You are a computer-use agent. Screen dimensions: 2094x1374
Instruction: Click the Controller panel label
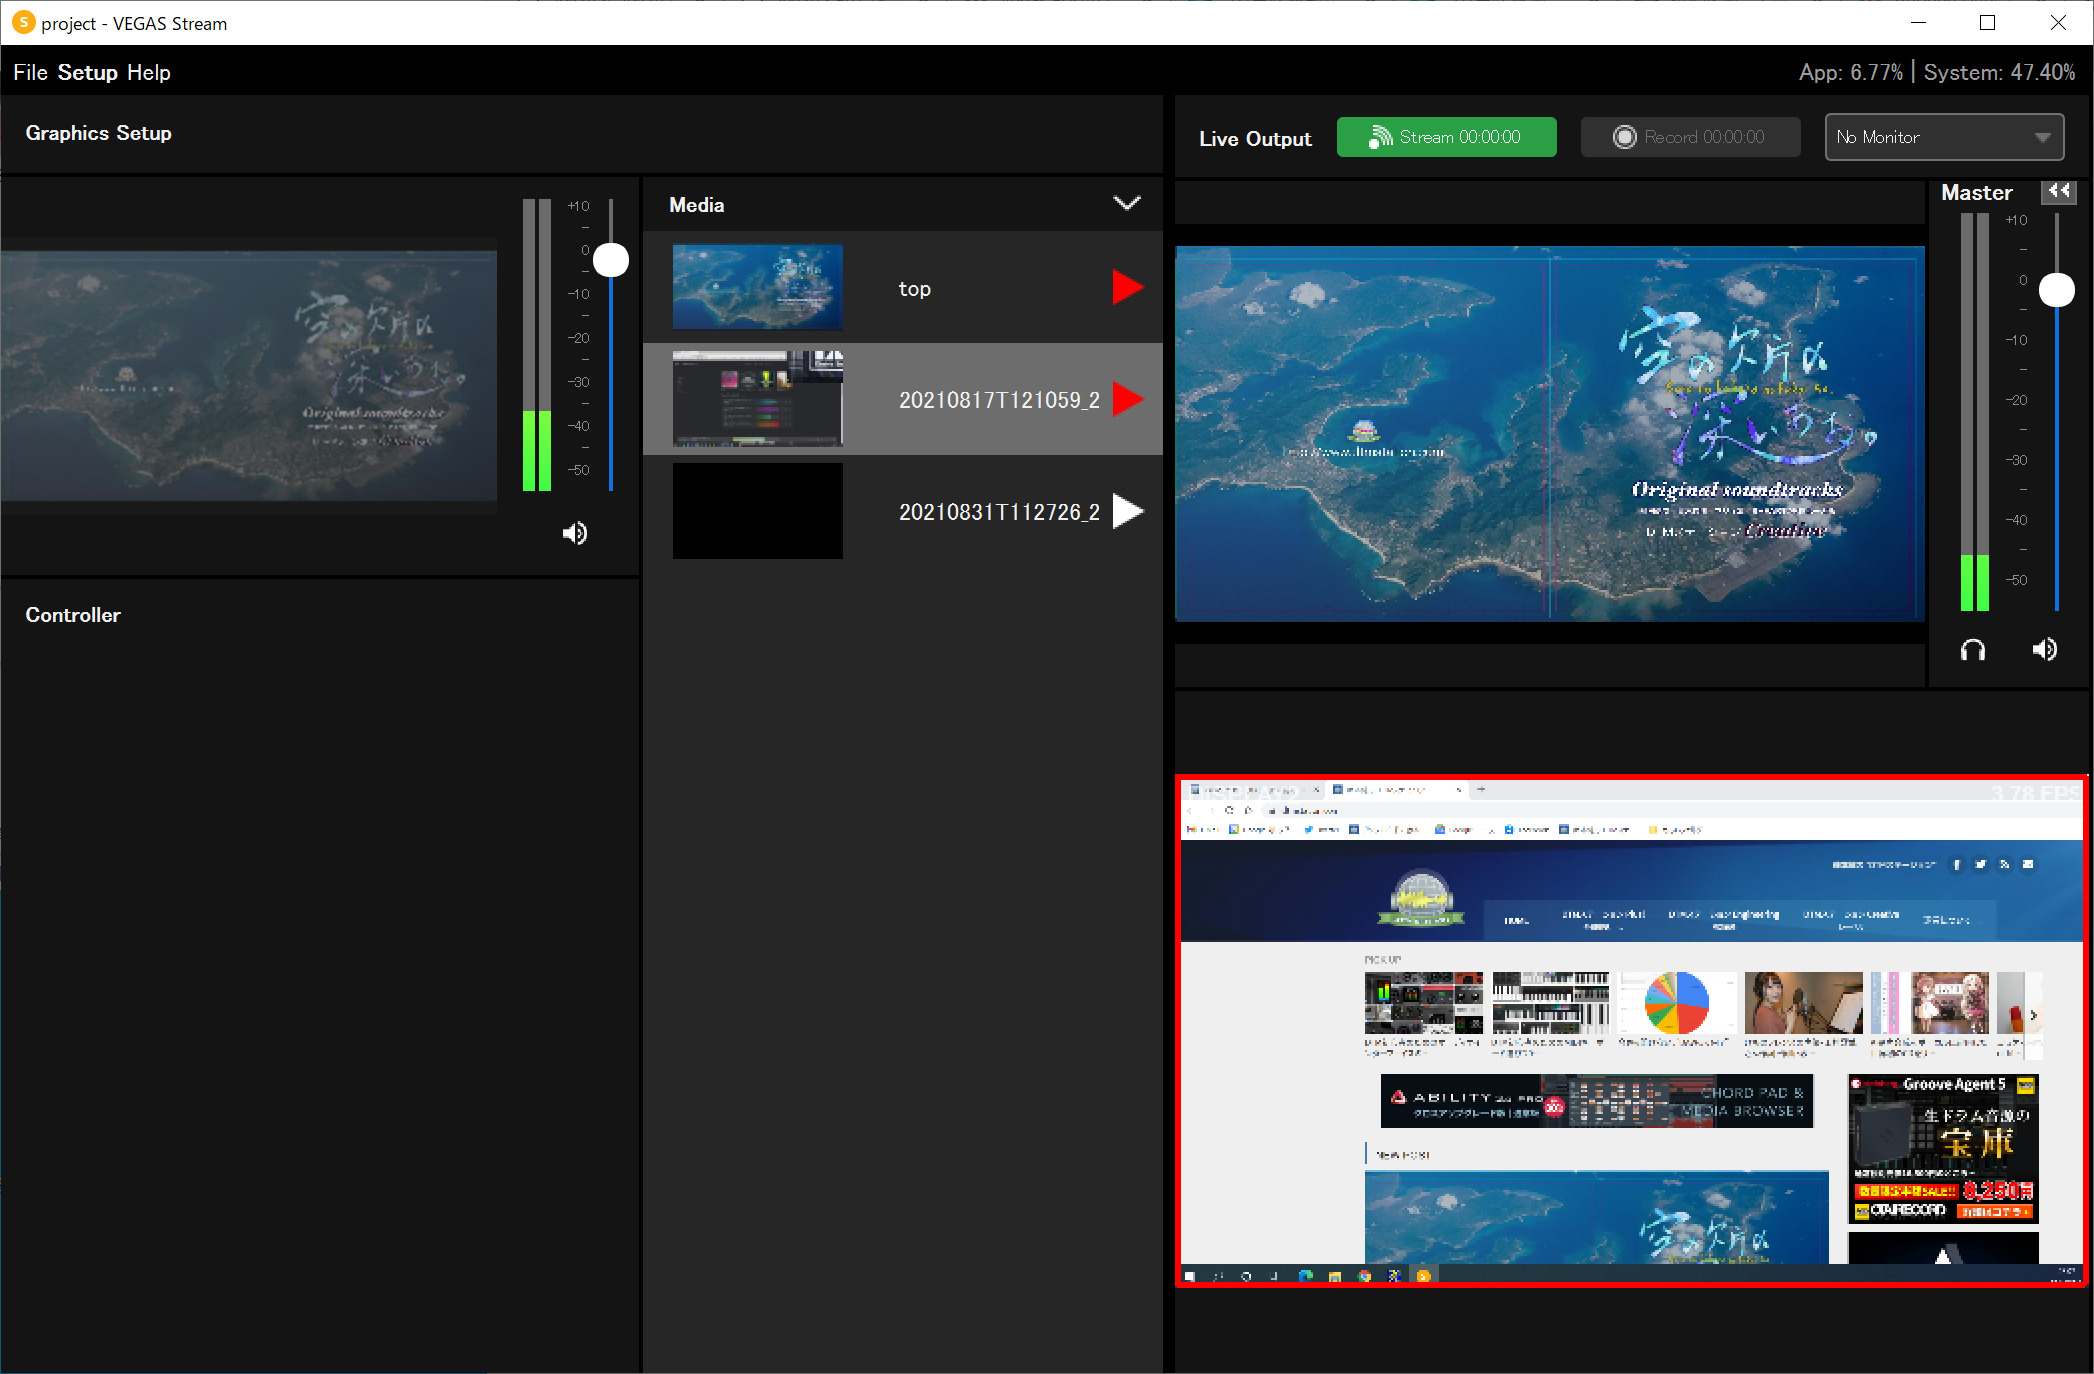coord(73,615)
